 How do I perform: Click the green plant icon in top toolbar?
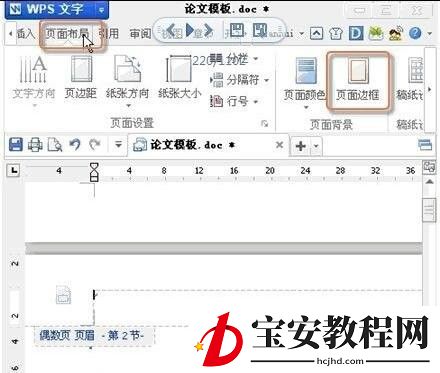coord(376,33)
